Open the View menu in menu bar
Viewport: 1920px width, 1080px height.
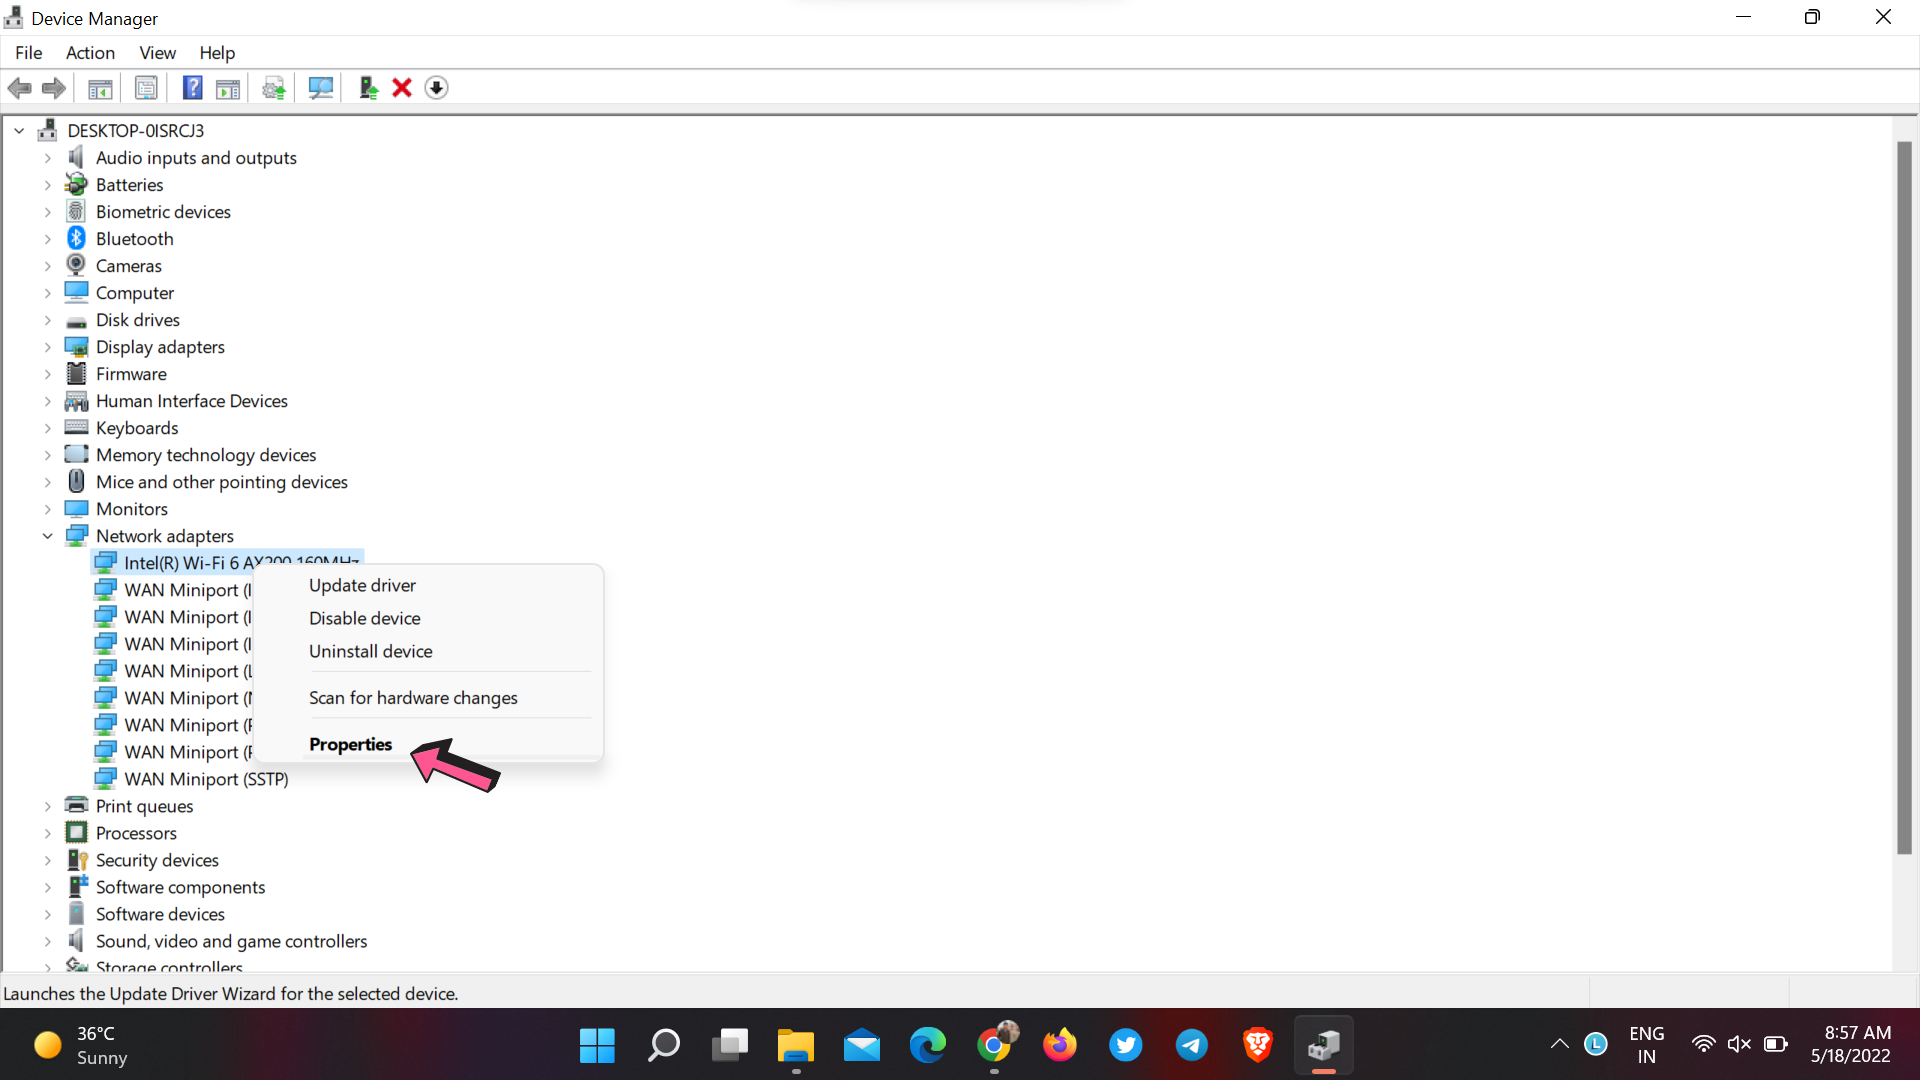(157, 53)
